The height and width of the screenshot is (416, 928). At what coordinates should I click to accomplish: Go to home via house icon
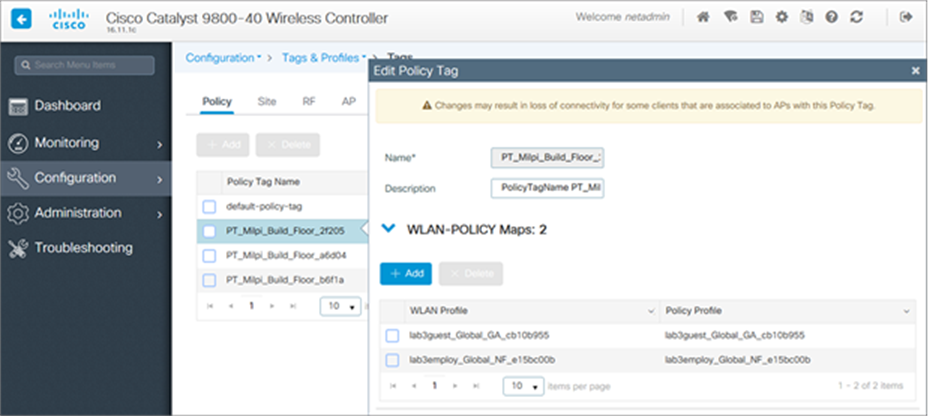point(703,18)
